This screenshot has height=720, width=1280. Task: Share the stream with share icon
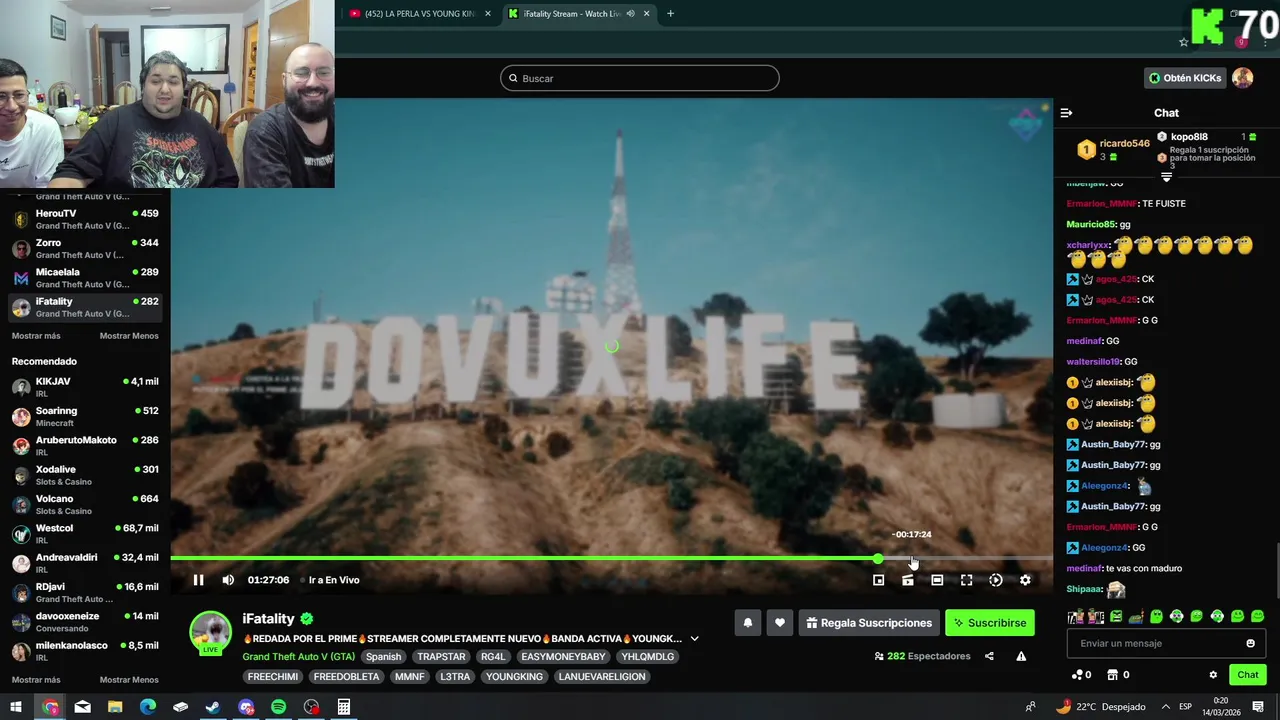(989, 657)
